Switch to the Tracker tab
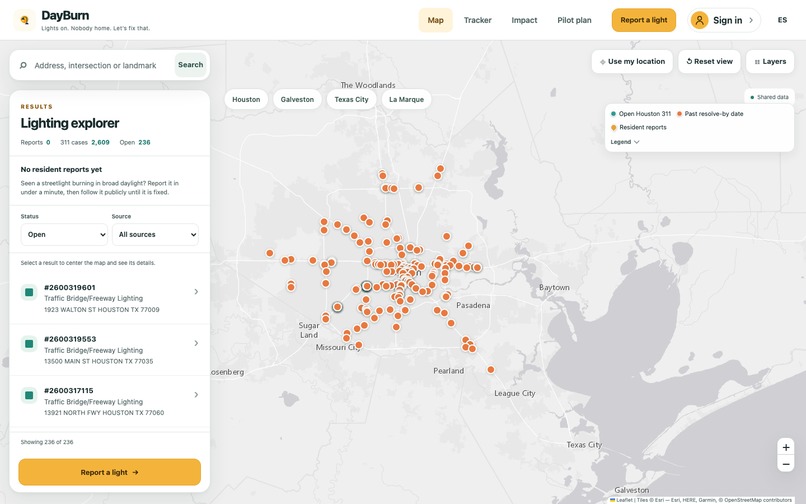This screenshot has width=806, height=504. 478,20
